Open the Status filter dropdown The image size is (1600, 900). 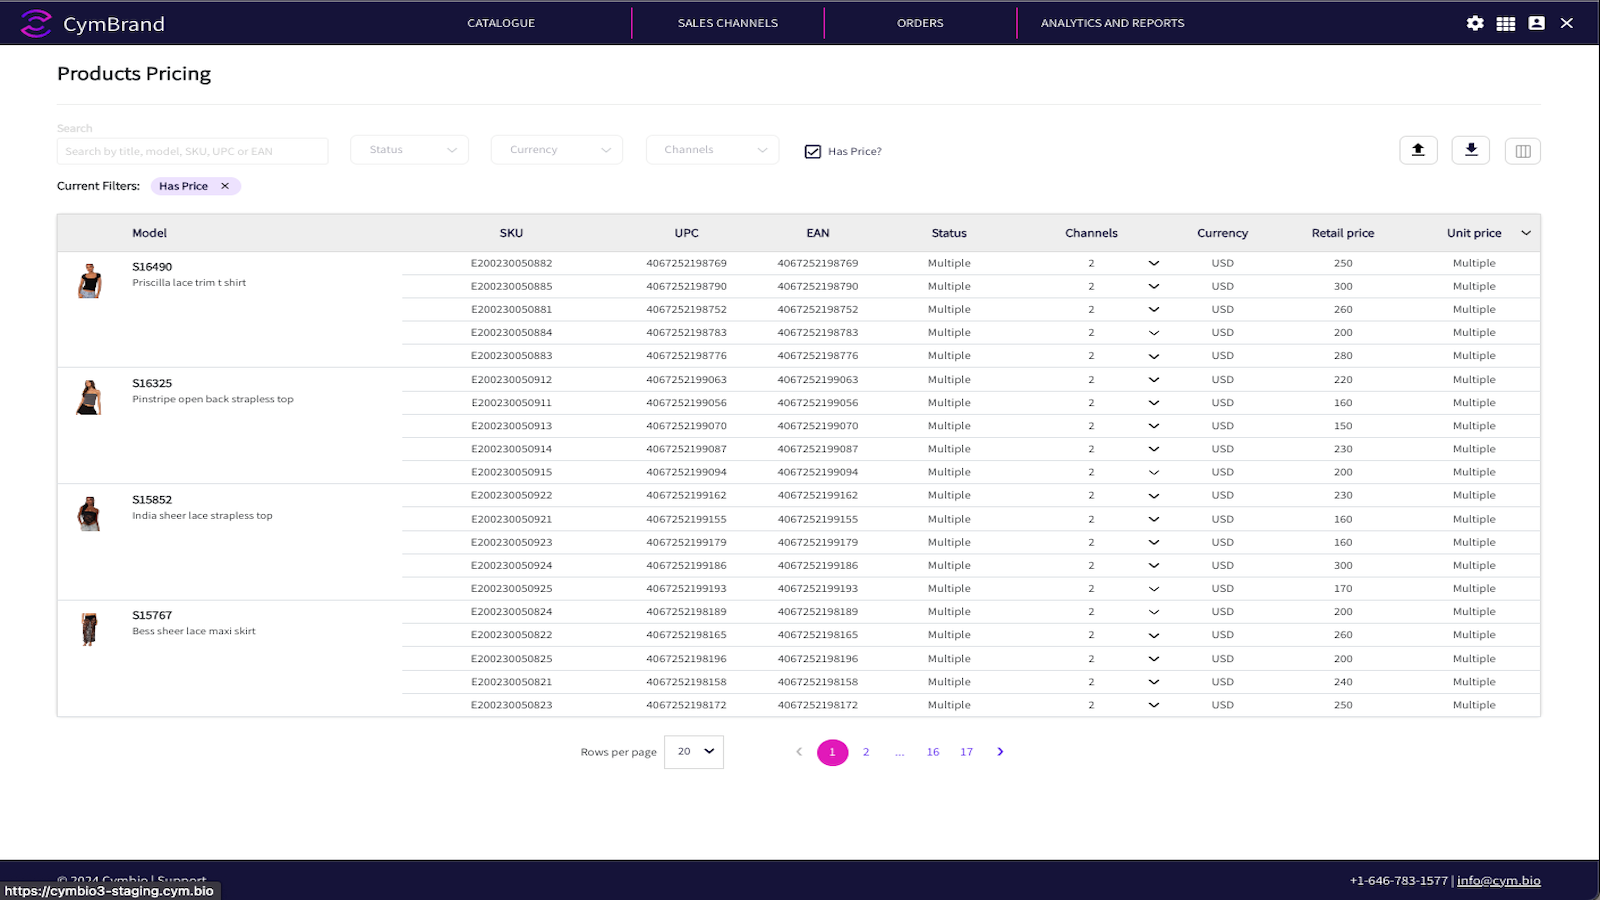pos(409,150)
